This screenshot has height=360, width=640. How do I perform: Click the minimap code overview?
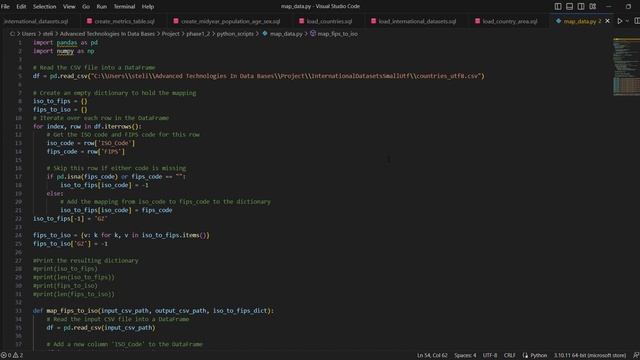point(626,67)
